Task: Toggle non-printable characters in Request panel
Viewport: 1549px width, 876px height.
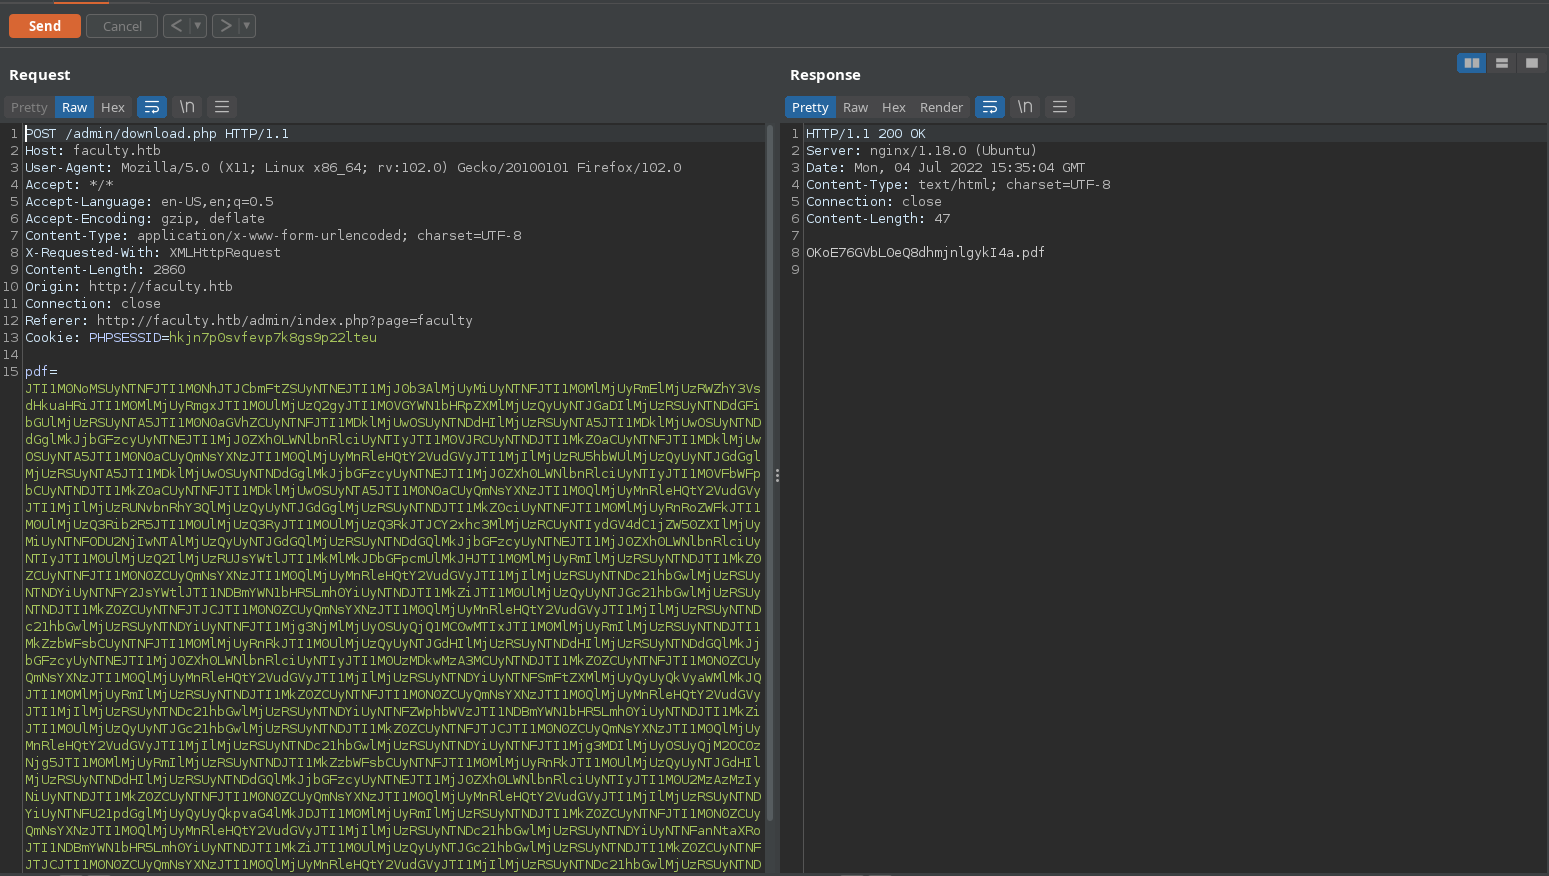Action: 187,107
